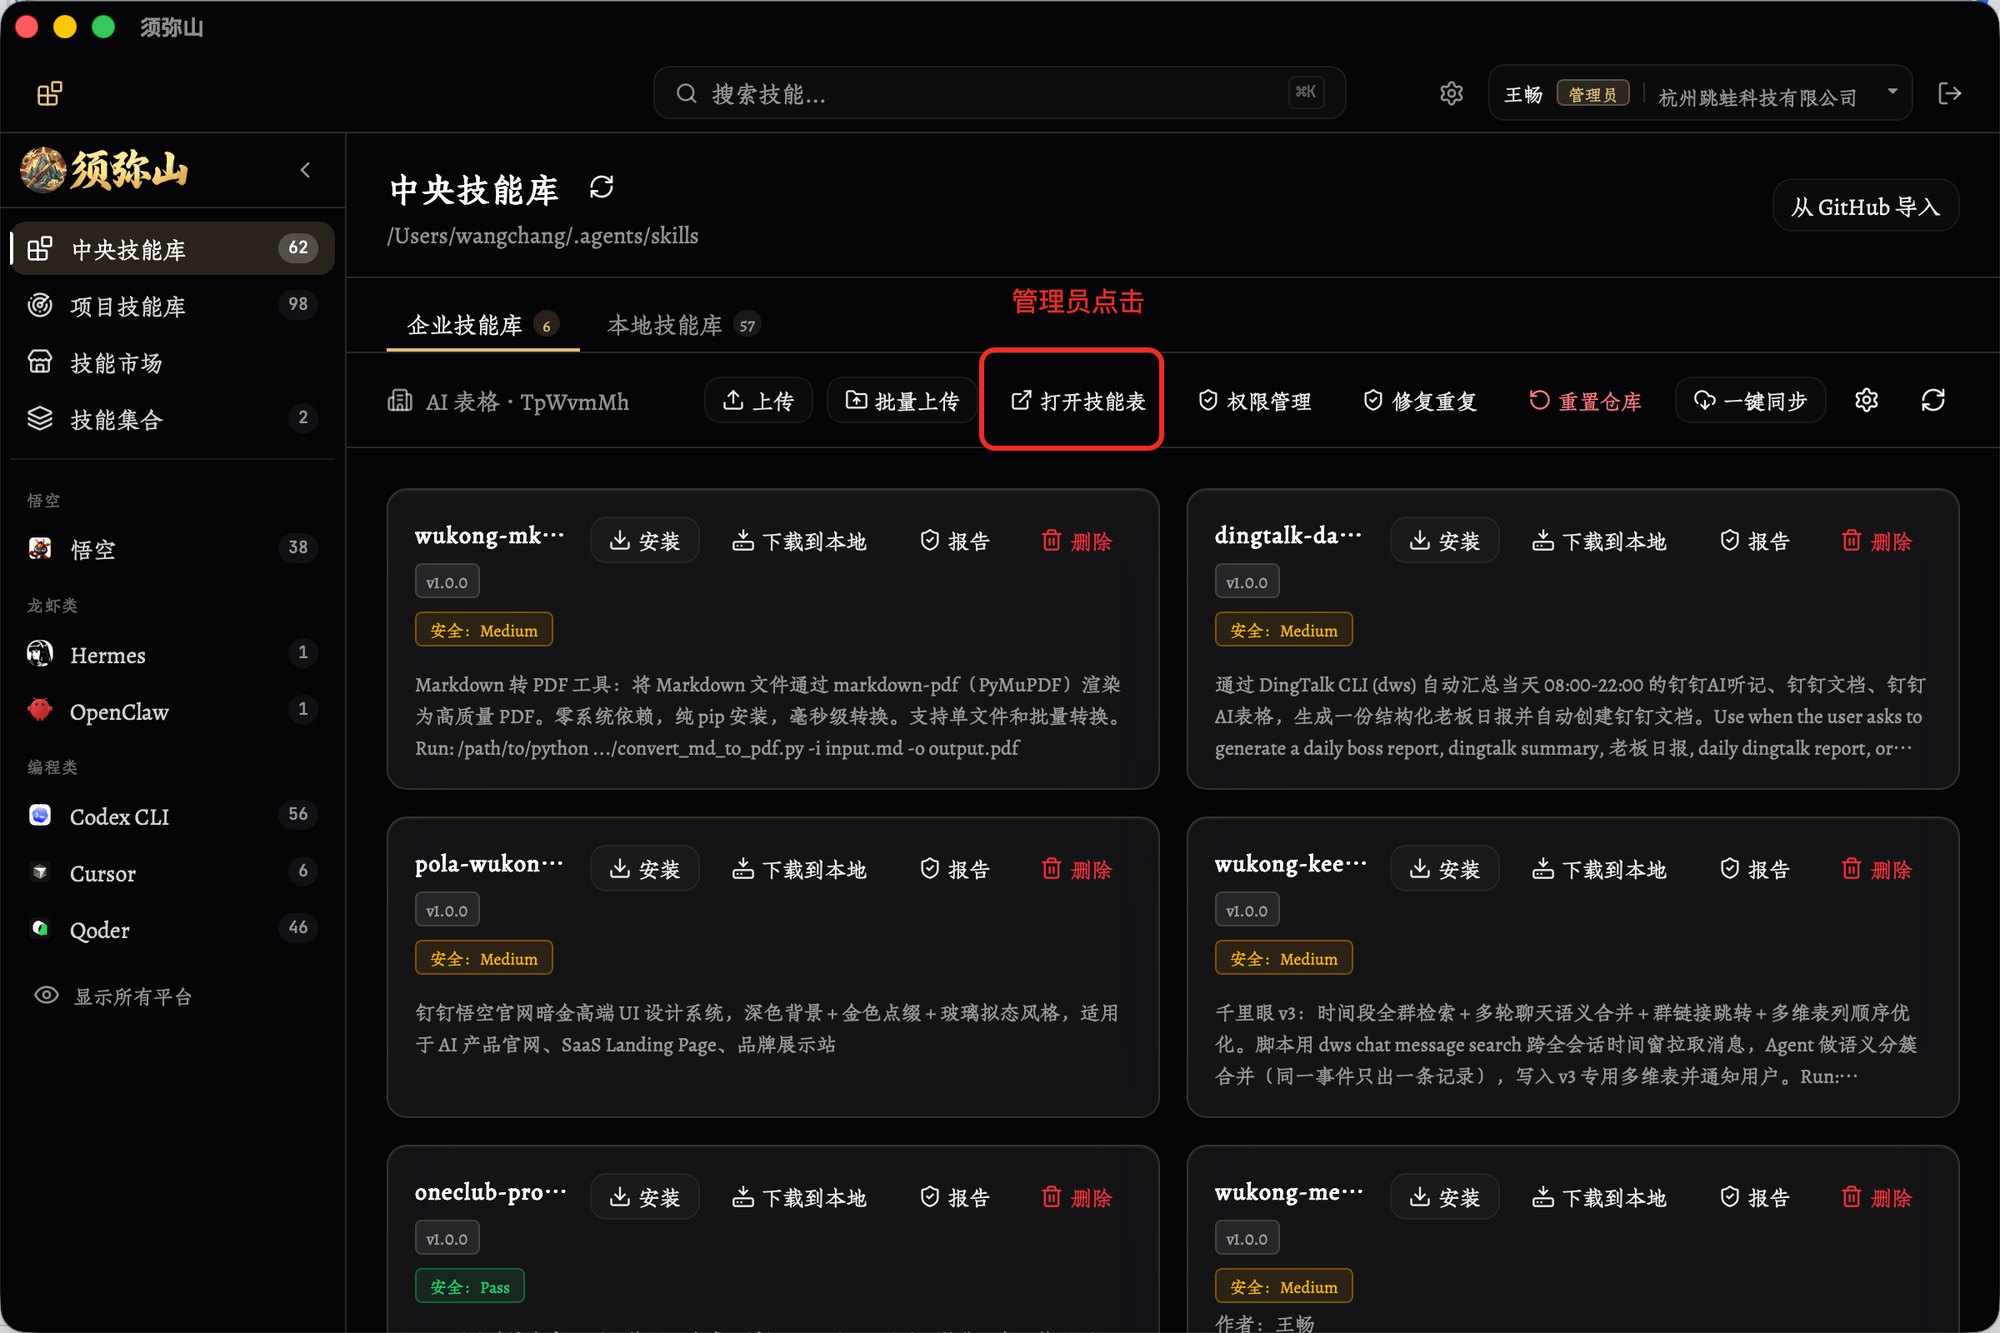The image size is (2000, 1333).
Task: Download wukong-mk skill to local
Action: [799, 541]
